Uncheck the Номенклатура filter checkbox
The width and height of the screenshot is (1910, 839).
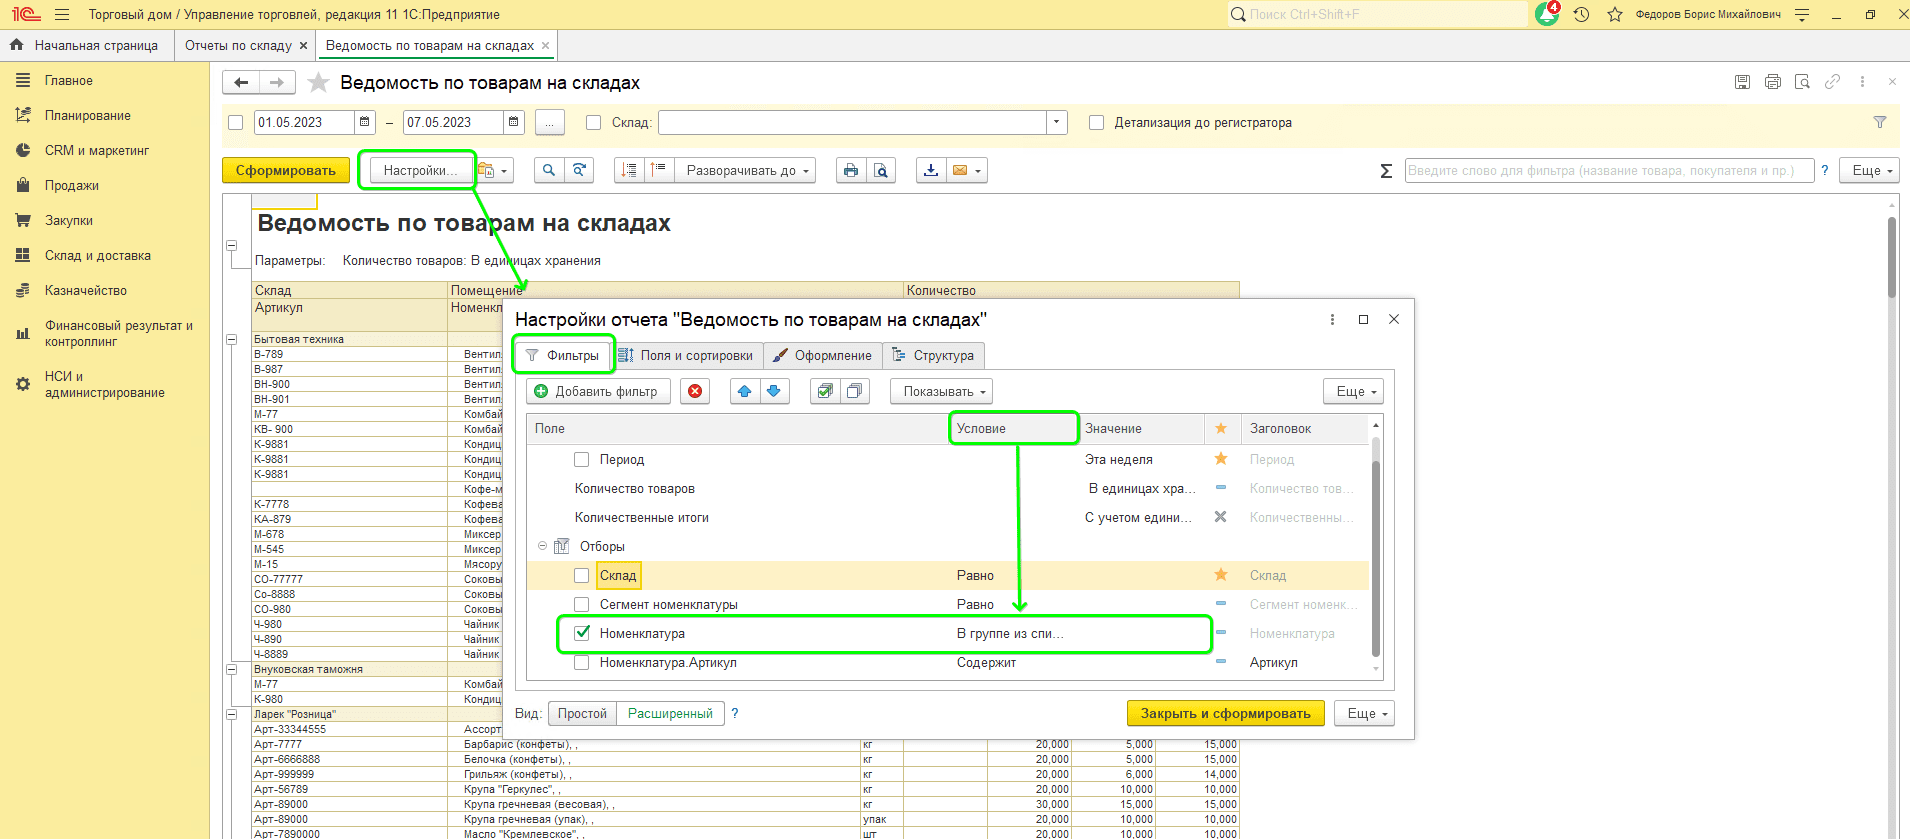click(582, 633)
